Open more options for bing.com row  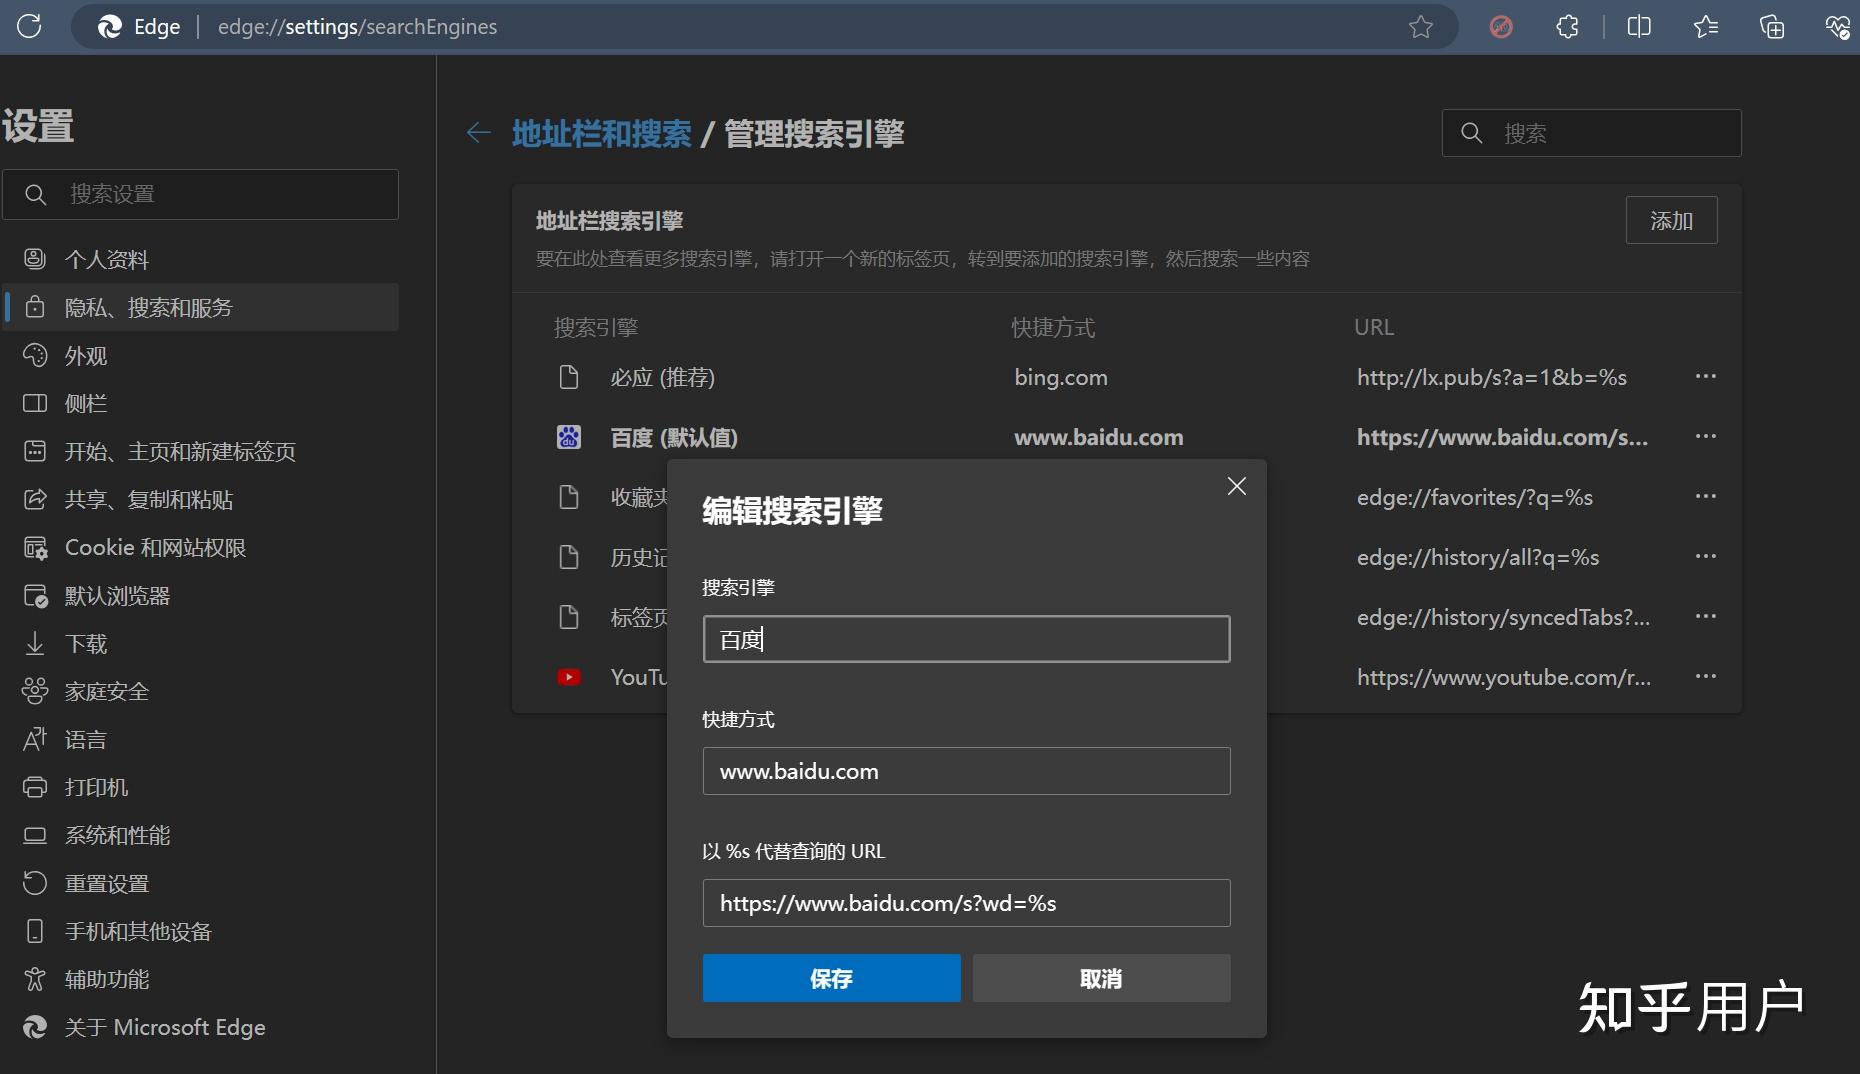(1705, 376)
